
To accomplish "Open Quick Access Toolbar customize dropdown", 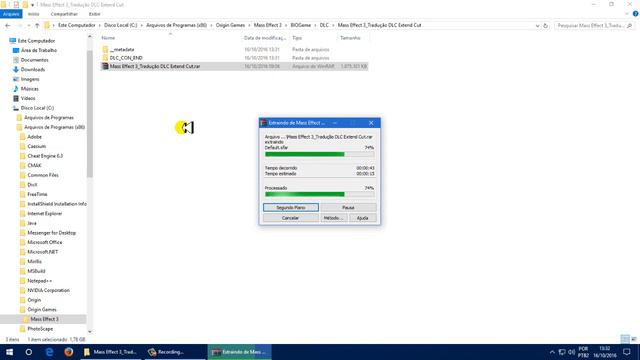I will 32,5.
